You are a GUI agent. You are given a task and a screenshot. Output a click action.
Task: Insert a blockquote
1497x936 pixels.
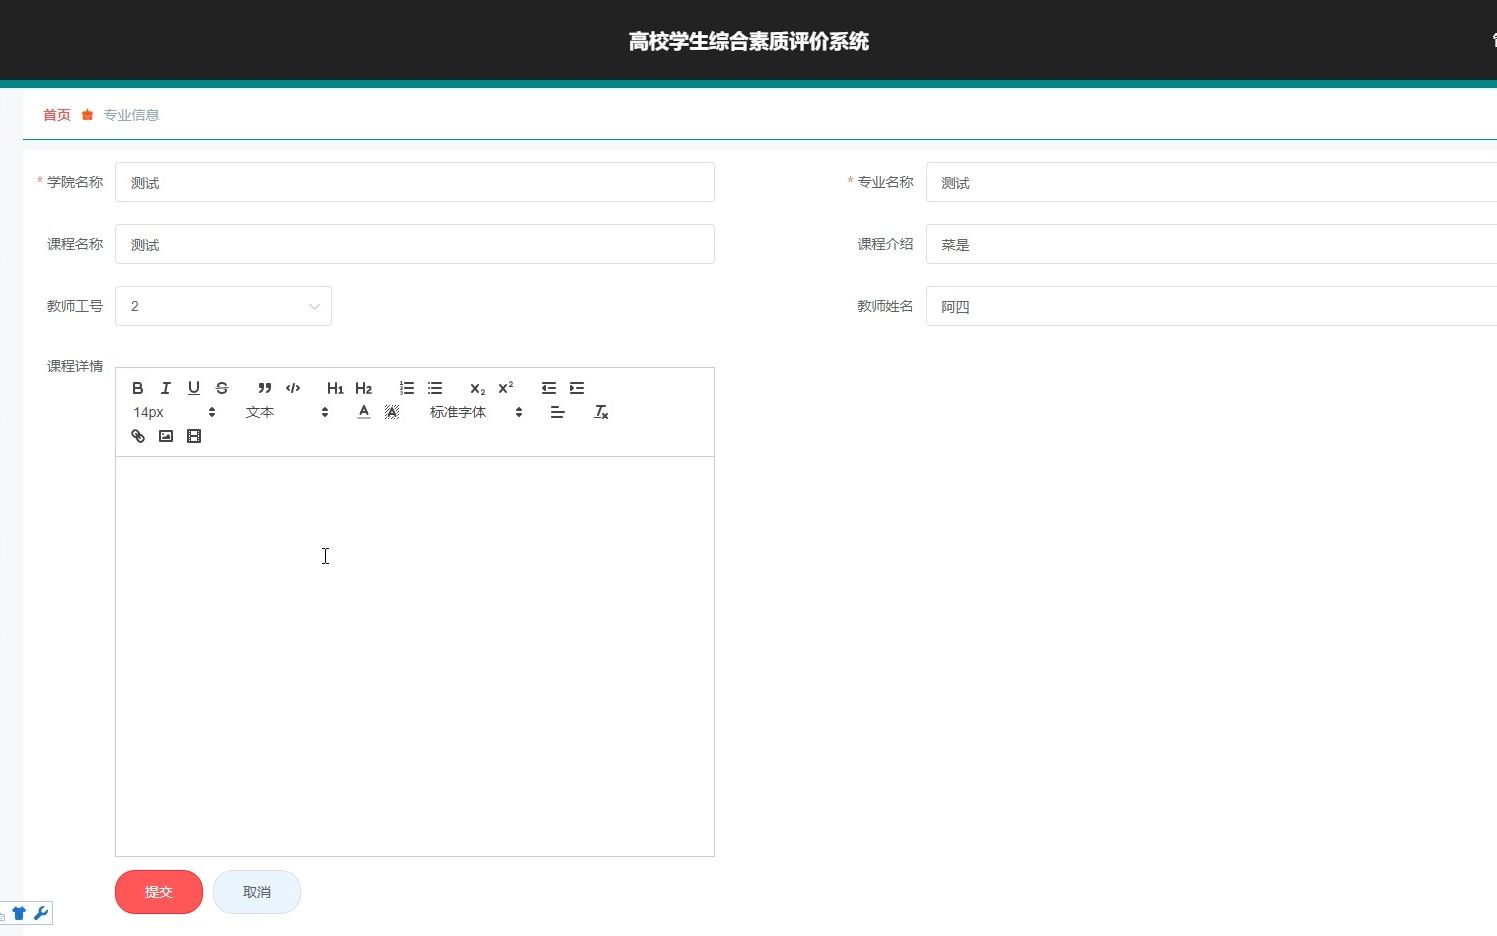point(265,388)
